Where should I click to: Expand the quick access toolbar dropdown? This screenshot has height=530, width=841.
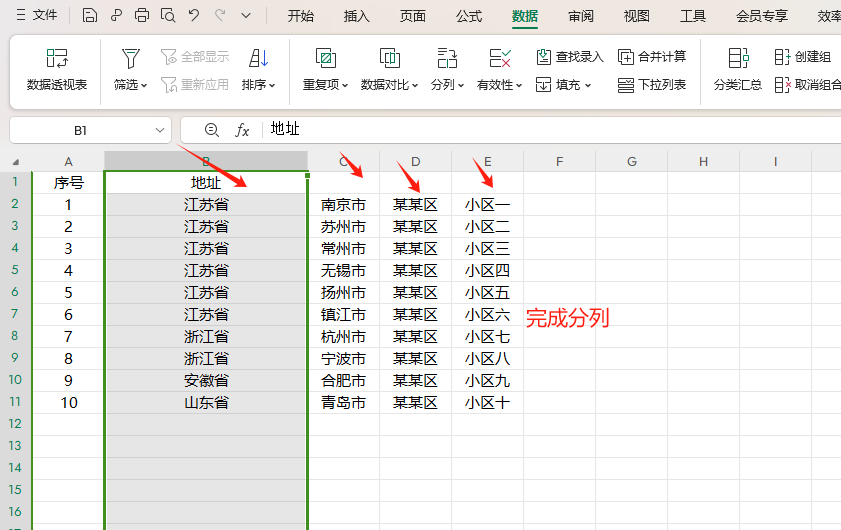(x=246, y=16)
